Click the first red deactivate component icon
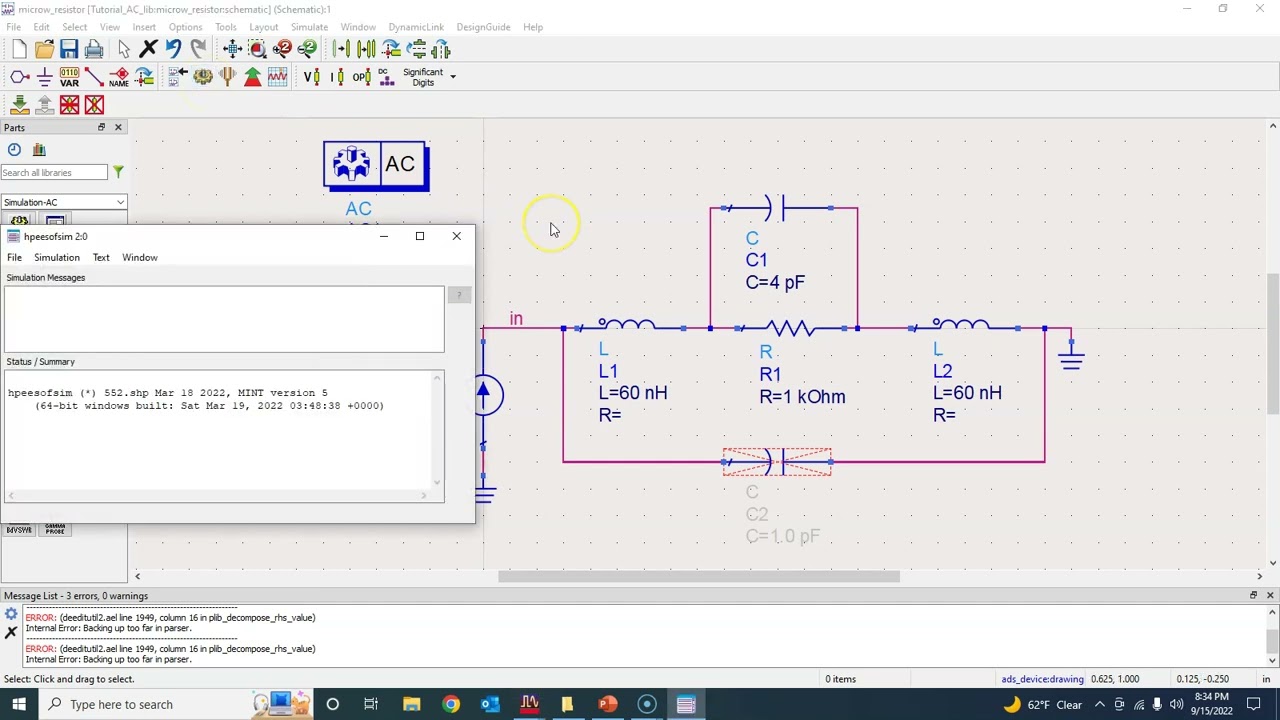 click(69, 104)
